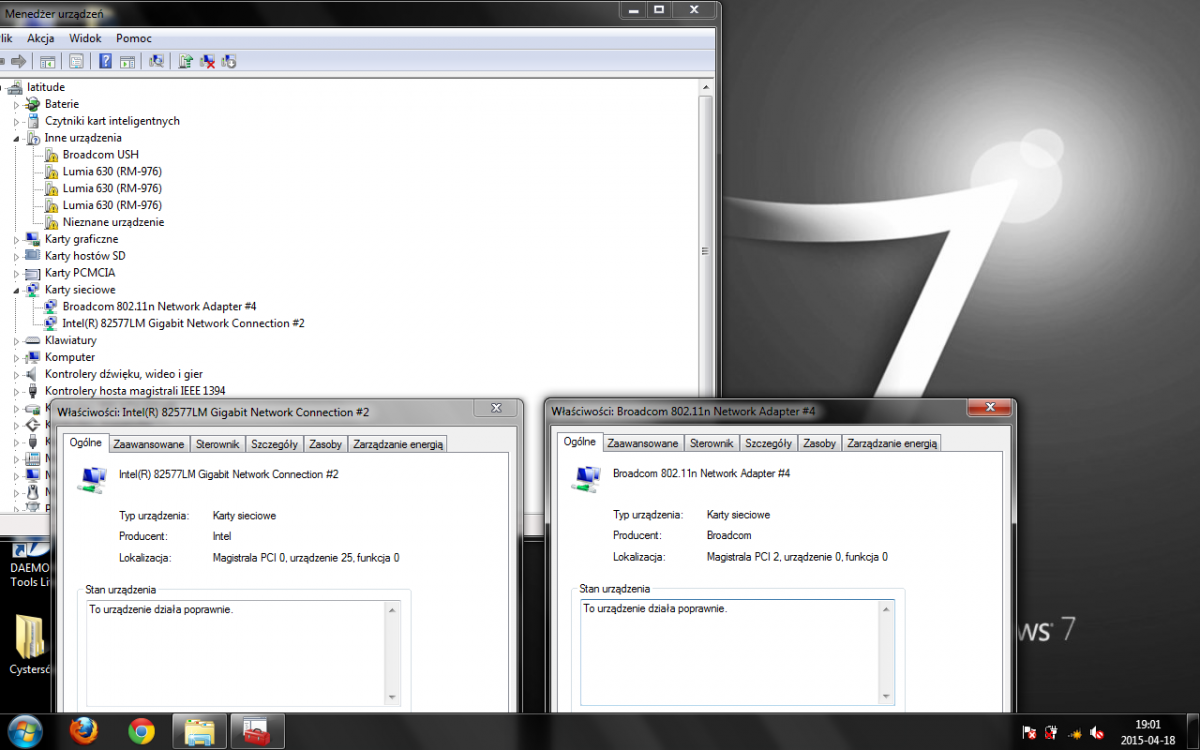Click Scan for hardware changes icon
Image resolution: width=1200 pixels, height=750 pixels.
[x=156, y=61]
